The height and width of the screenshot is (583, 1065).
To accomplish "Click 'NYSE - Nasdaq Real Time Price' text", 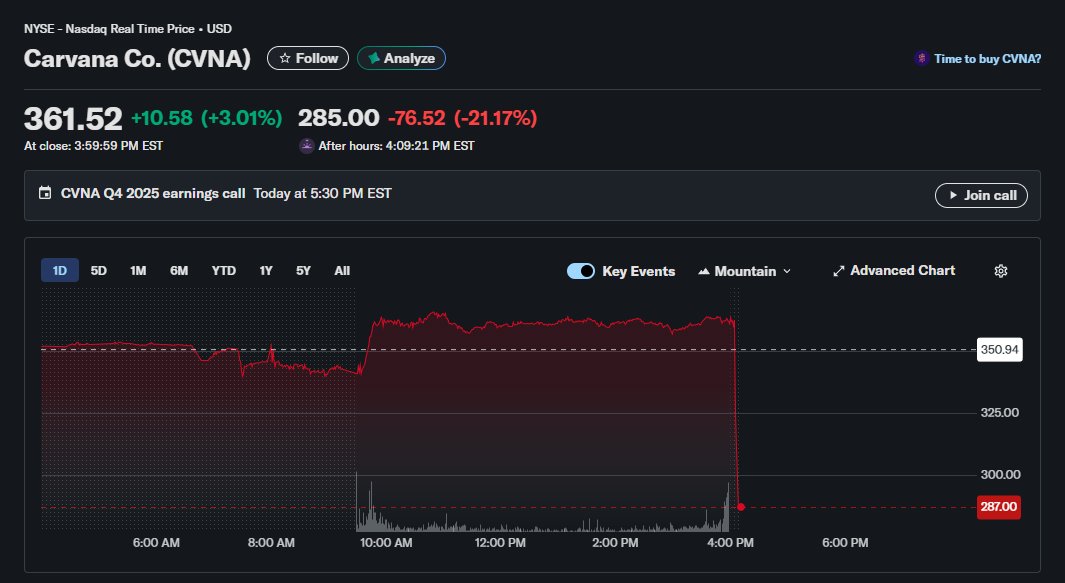I will [109, 29].
